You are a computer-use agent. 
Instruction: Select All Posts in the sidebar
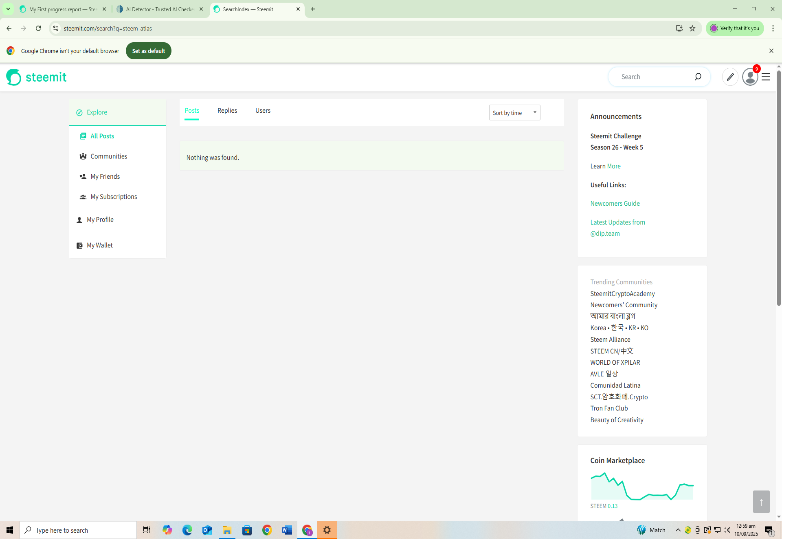pos(102,136)
